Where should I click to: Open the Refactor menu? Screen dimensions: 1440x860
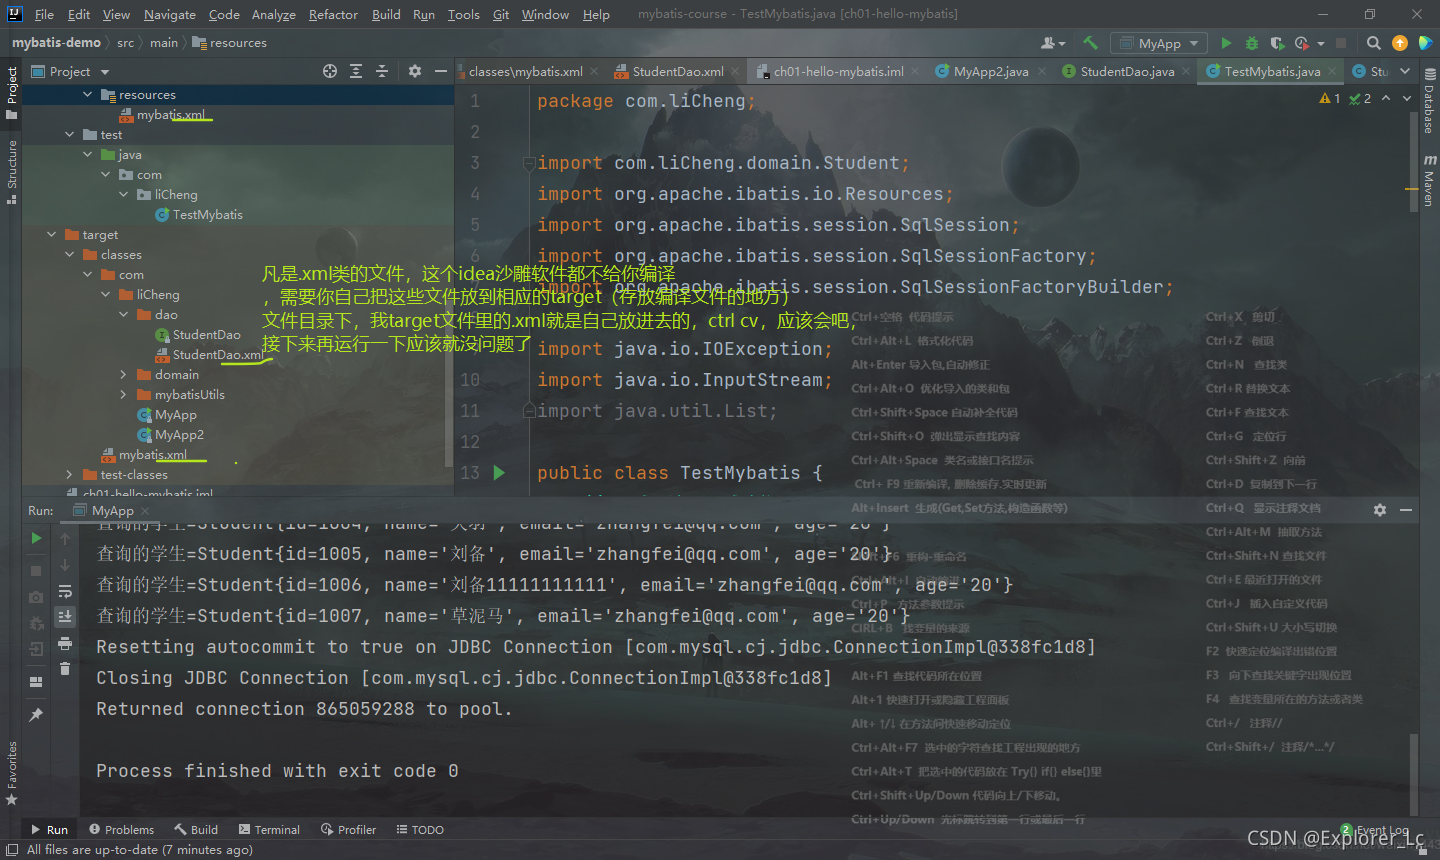pos(332,14)
